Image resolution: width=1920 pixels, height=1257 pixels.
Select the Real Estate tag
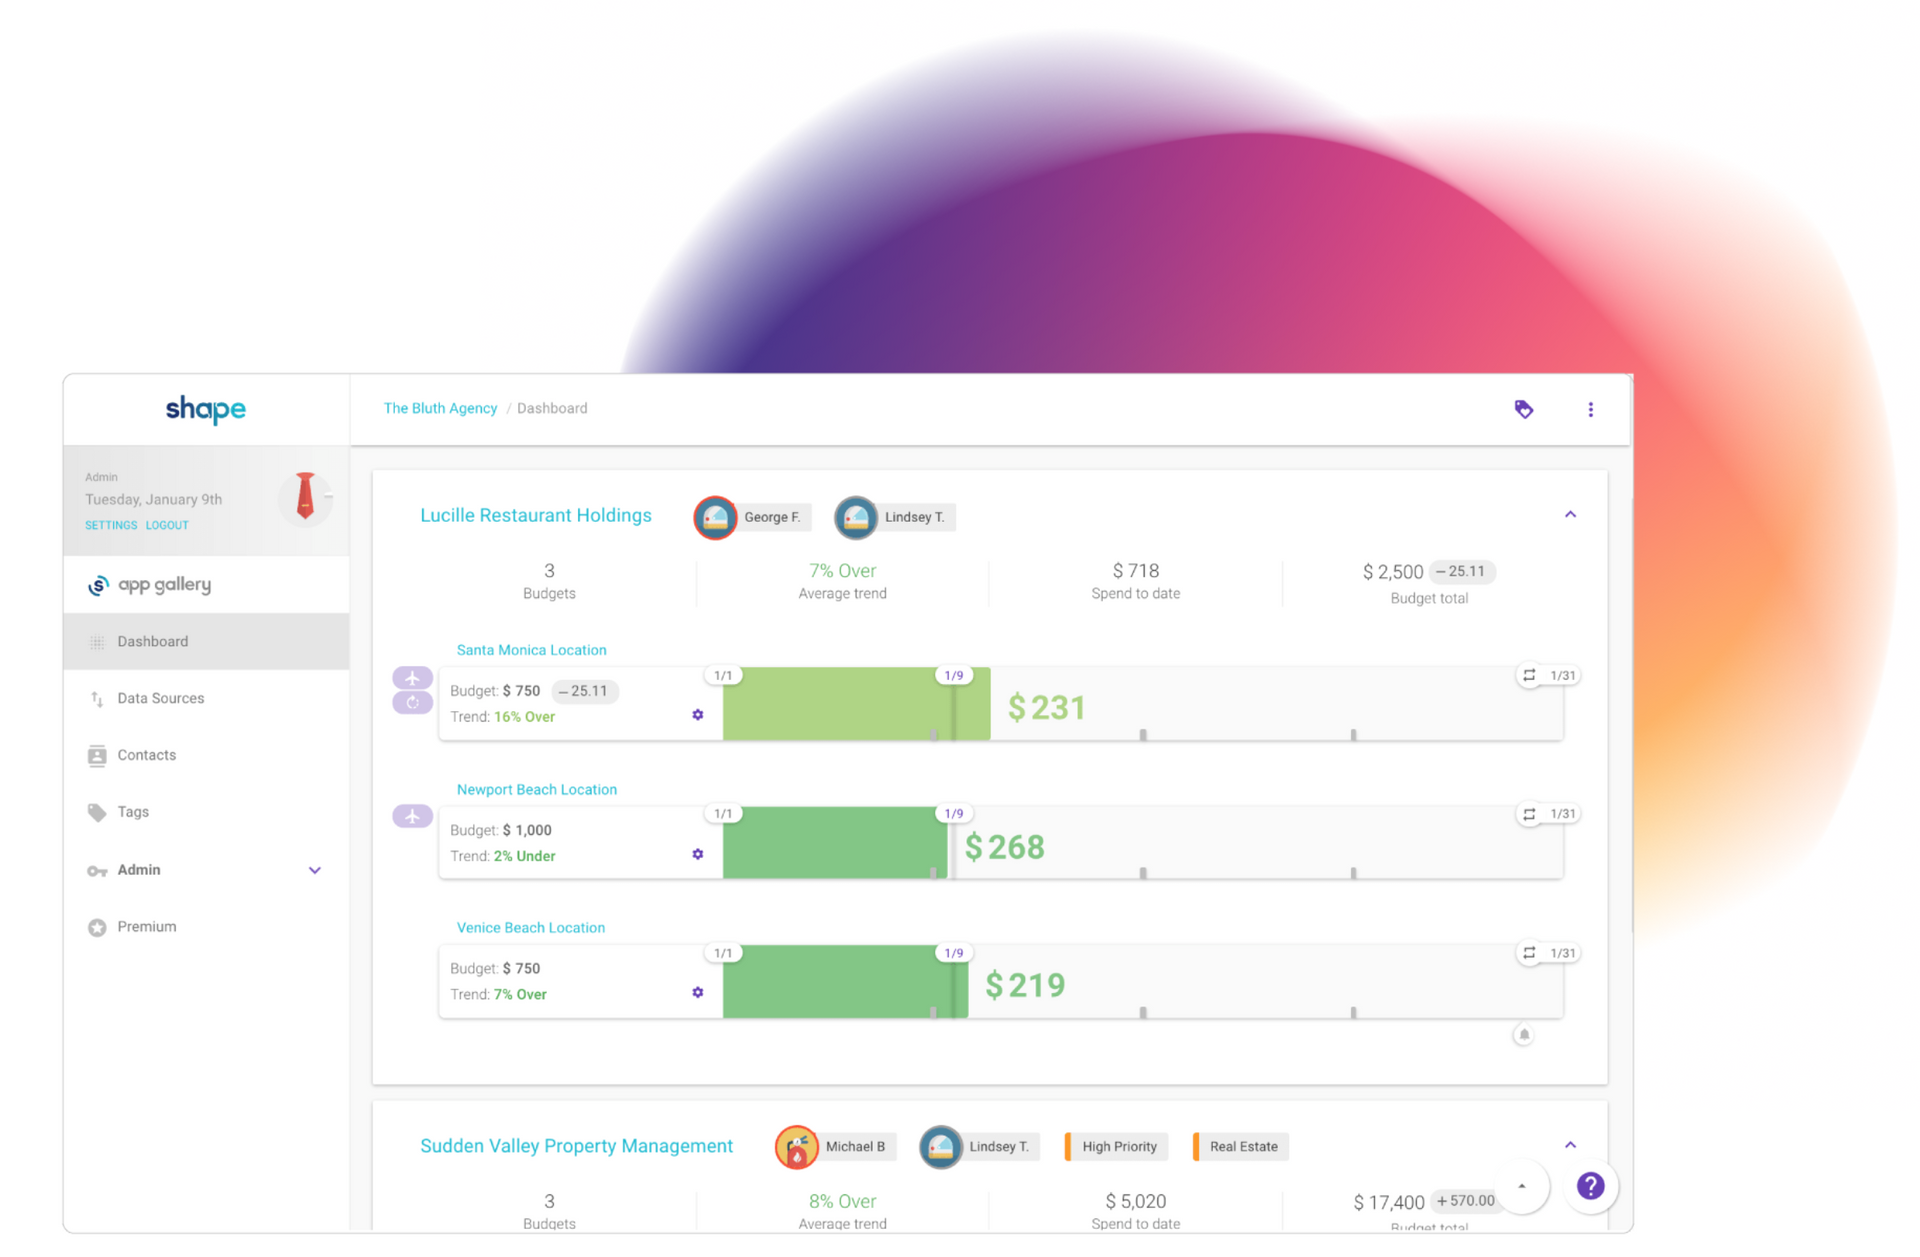1241,1147
